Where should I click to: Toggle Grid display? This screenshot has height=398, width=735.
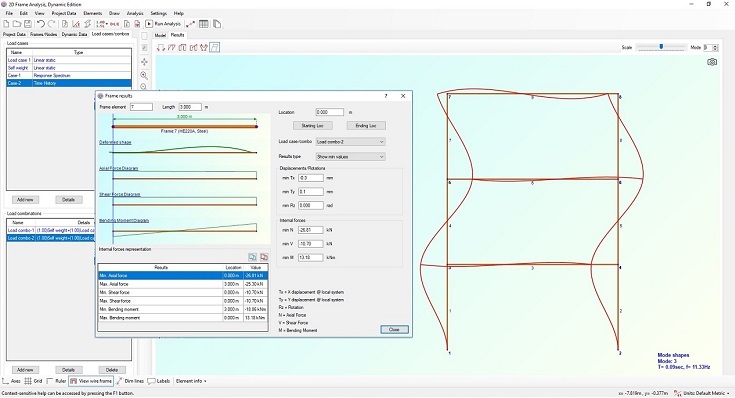pyautogui.click(x=33, y=381)
